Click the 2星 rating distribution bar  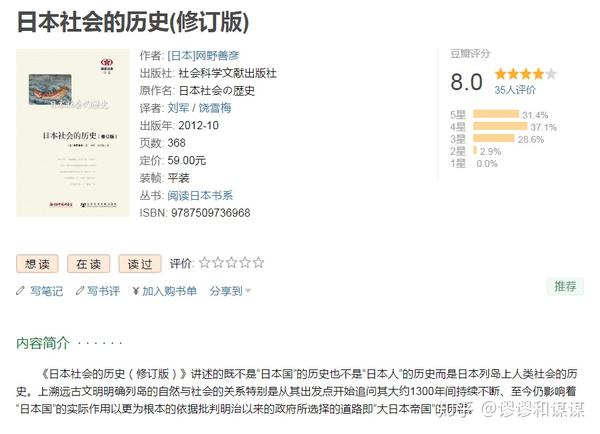(475, 150)
